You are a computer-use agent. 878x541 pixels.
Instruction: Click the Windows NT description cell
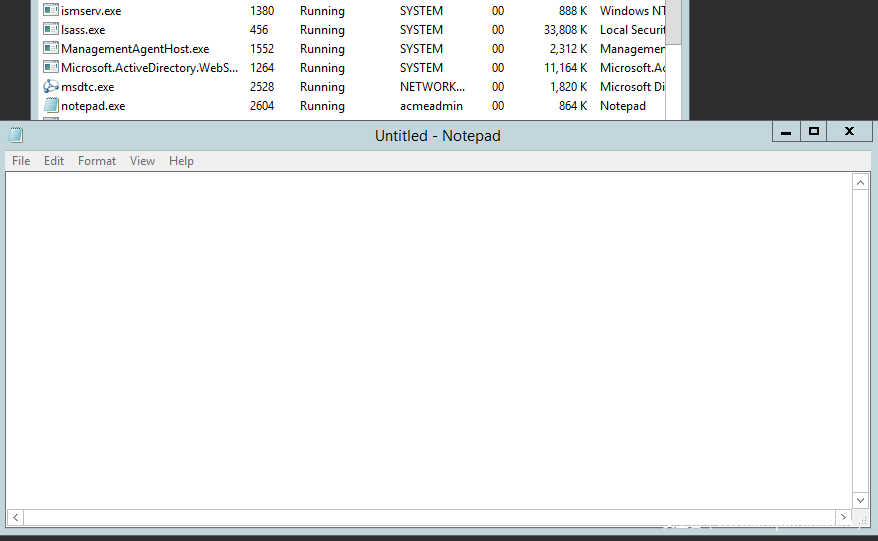pos(633,11)
